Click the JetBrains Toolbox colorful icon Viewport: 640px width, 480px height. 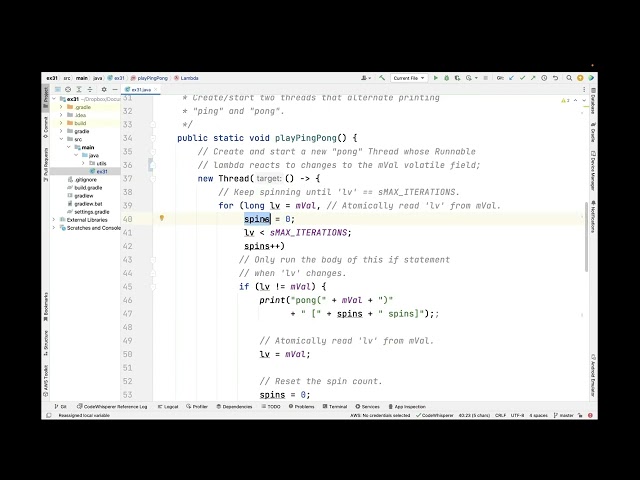[591, 78]
